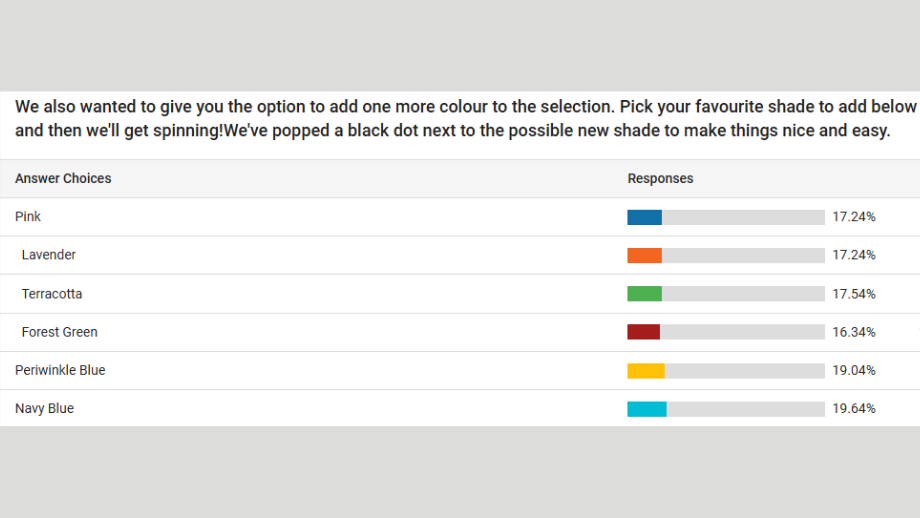This screenshot has height=518, width=920.
Task: Select the Navy Blue answer choice label
Action: coord(44,408)
